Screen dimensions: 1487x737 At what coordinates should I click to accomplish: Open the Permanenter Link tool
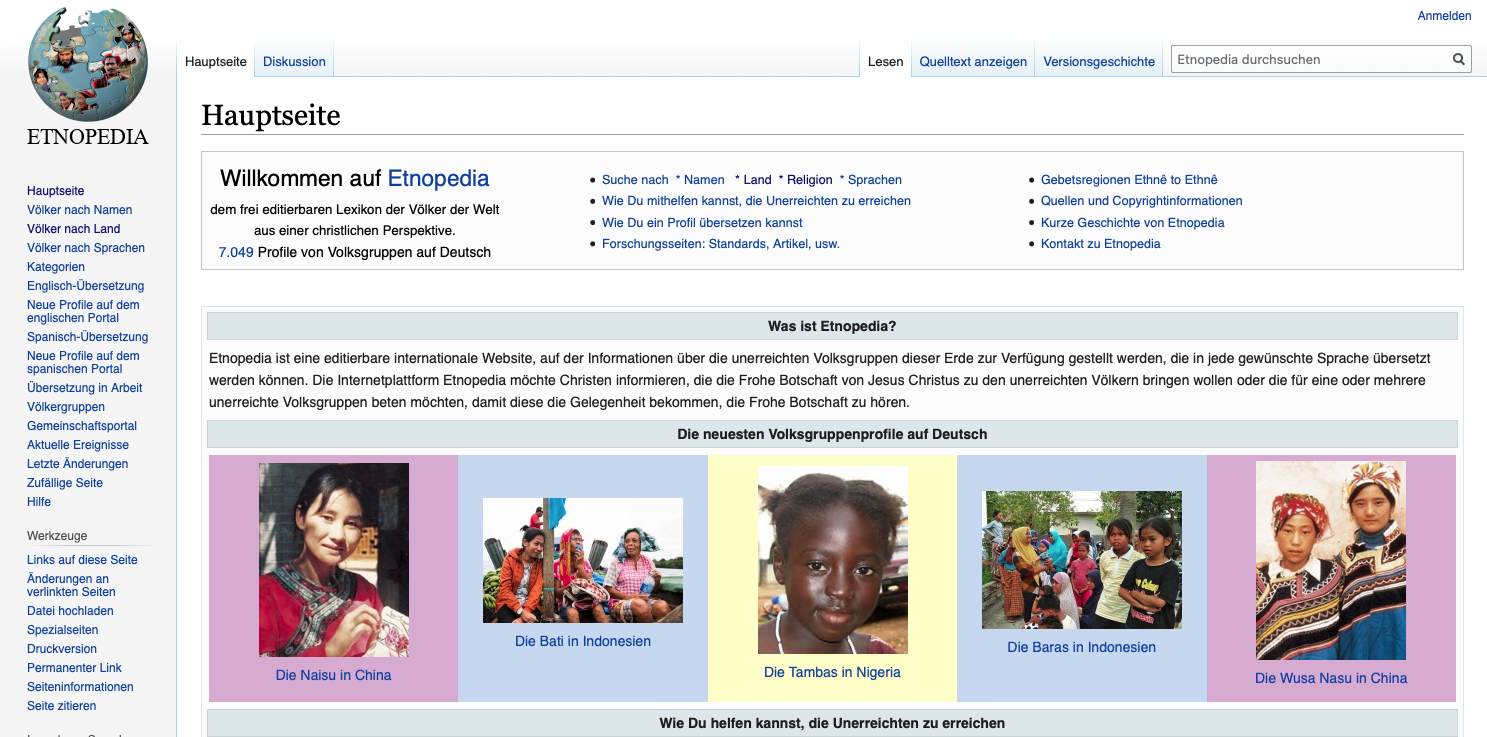[74, 668]
